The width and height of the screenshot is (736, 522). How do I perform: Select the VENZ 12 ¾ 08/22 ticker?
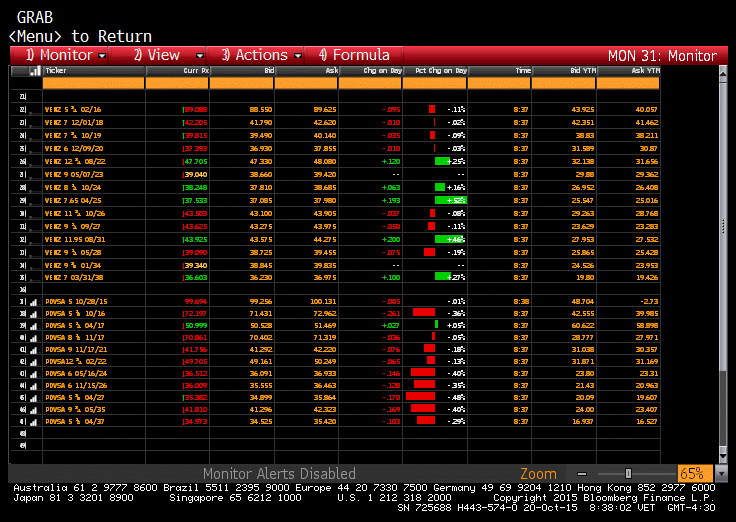click(x=75, y=161)
